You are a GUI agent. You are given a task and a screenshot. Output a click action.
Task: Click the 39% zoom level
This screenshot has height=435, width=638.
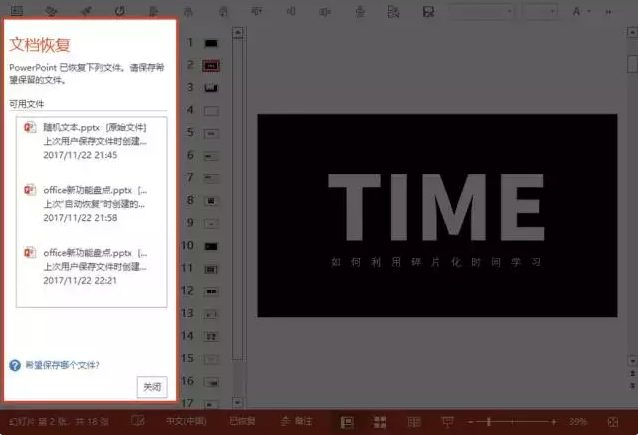coord(578,422)
